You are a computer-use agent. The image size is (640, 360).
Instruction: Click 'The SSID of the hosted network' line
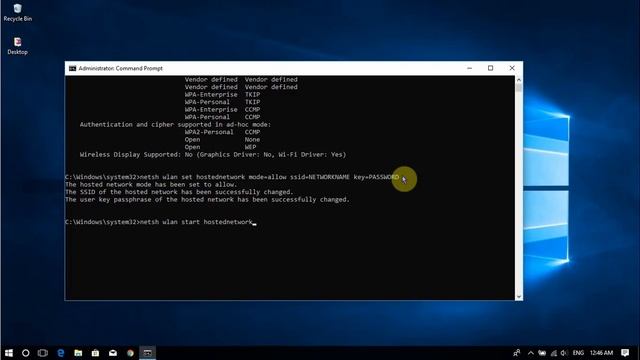point(179,192)
